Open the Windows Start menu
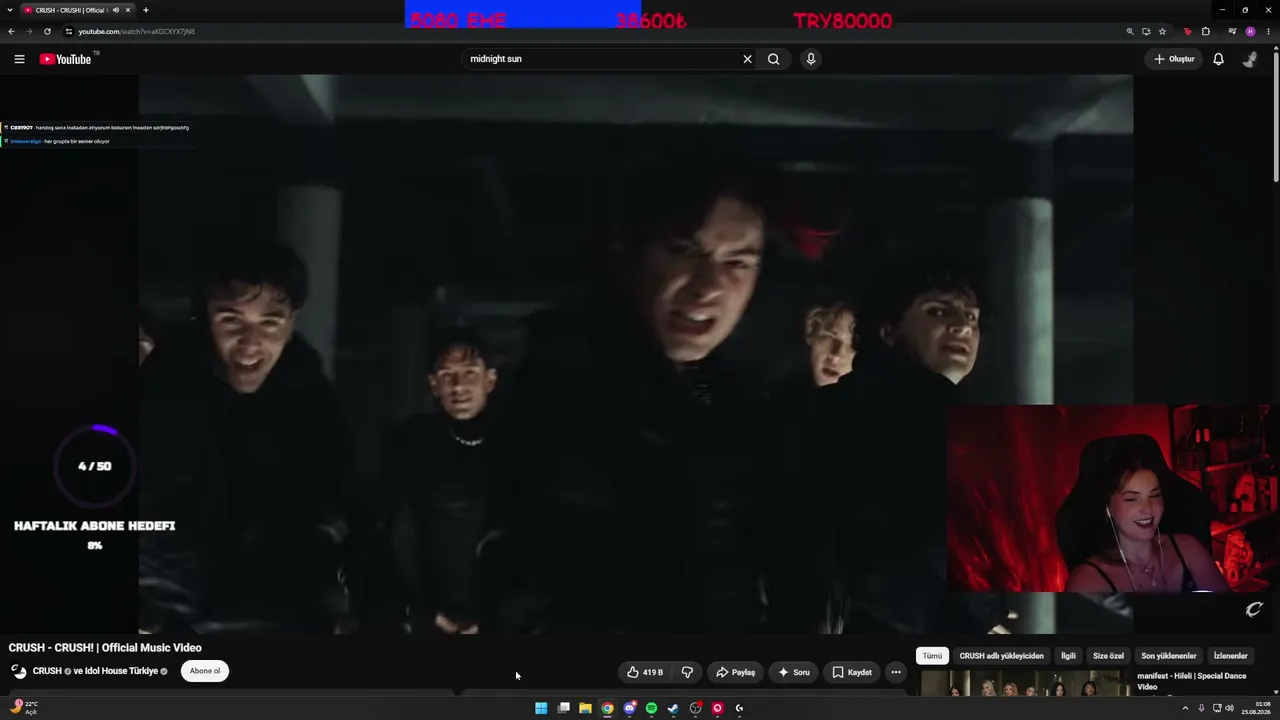This screenshot has width=1280, height=720. coord(541,708)
